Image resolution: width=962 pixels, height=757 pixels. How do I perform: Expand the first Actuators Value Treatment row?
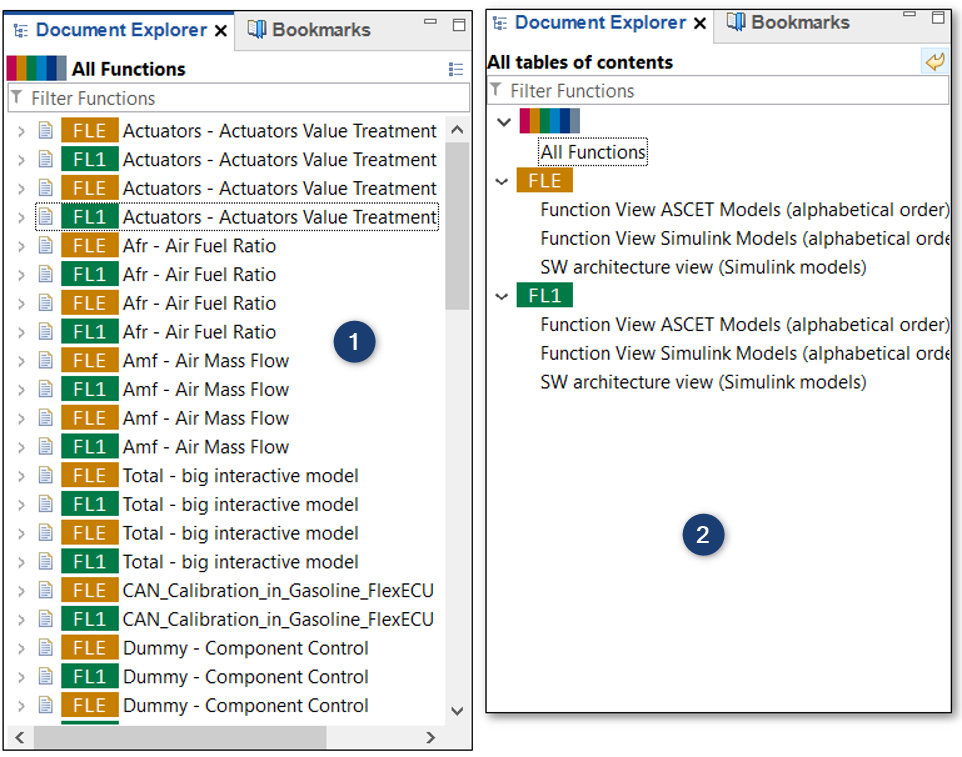[x=21, y=131]
